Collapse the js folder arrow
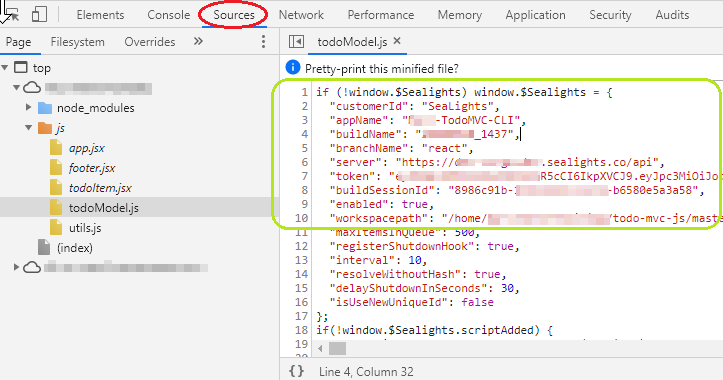 29,127
